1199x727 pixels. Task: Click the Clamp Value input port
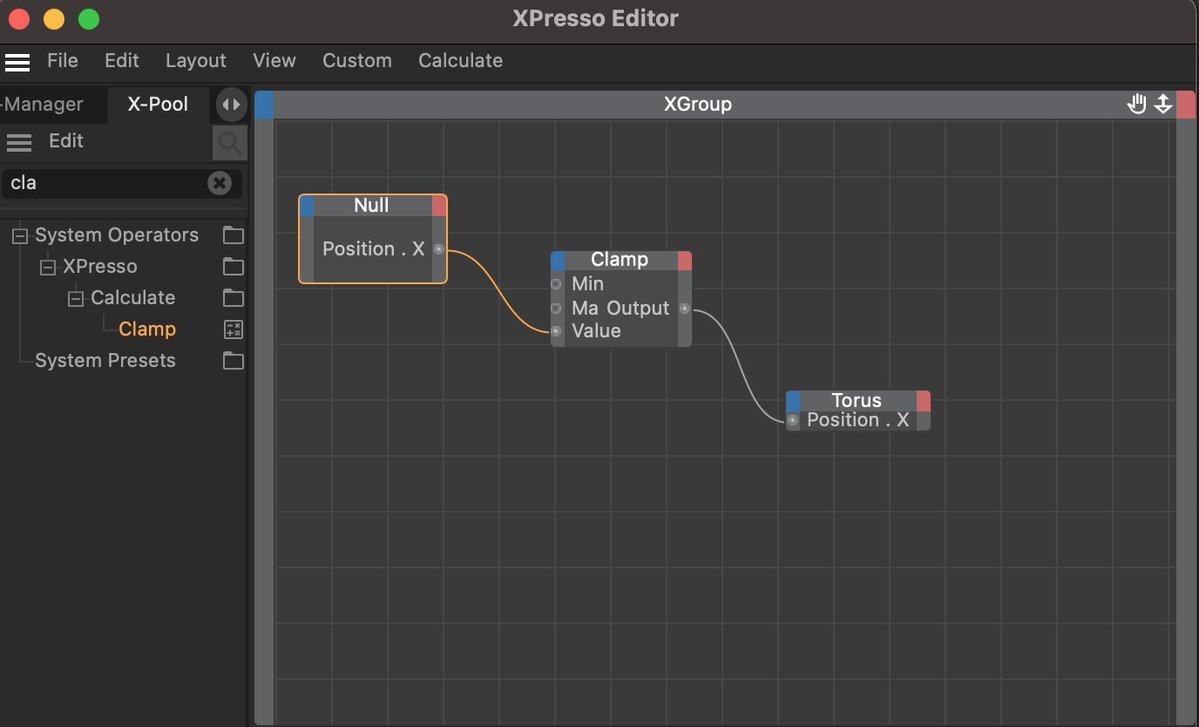point(556,331)
